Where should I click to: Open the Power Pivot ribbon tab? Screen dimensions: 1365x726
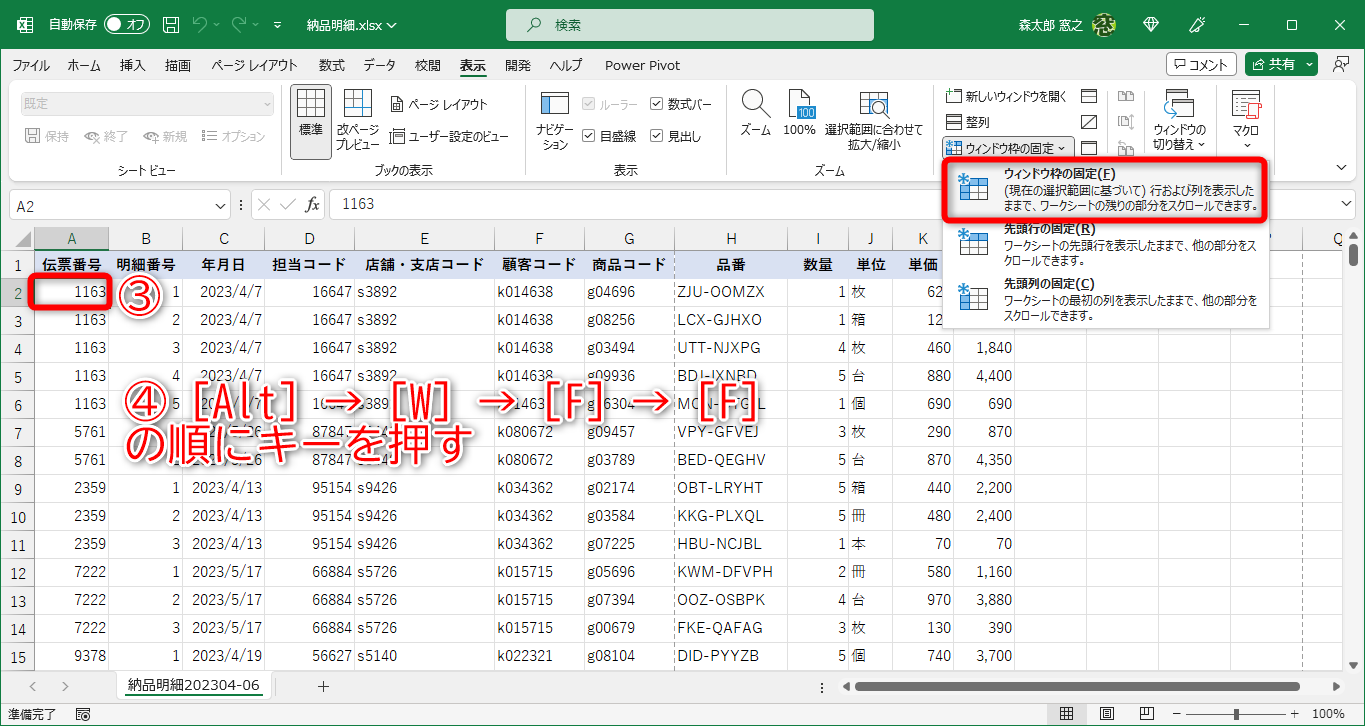tap(641, 65)
